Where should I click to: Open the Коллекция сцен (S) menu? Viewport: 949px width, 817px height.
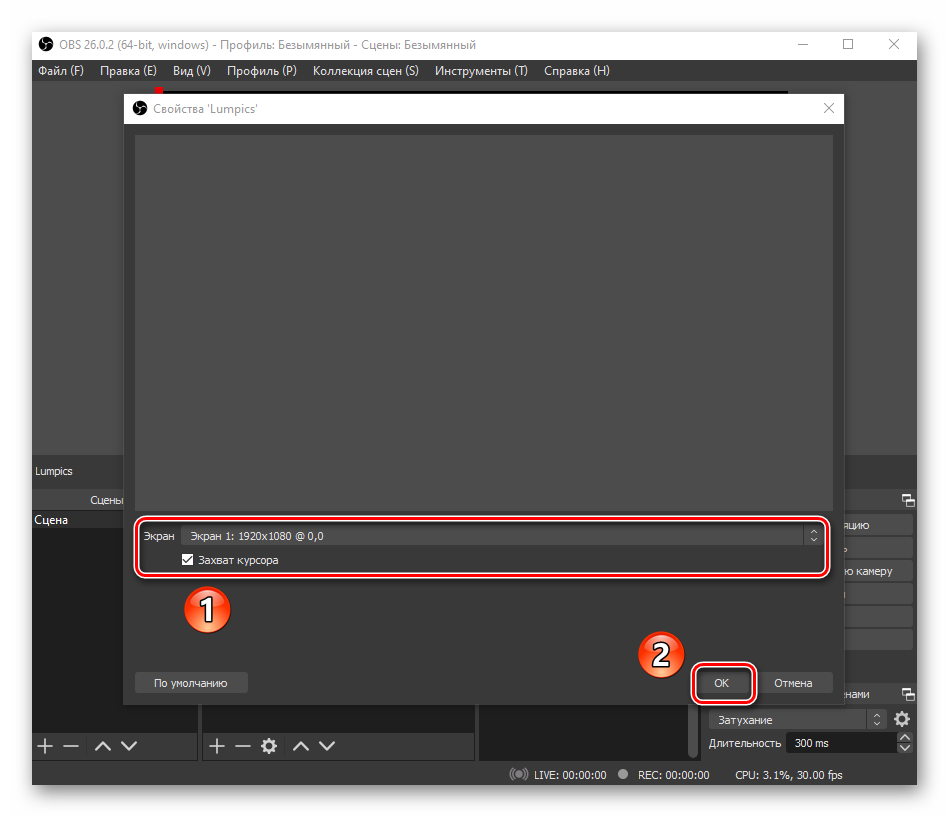point(365,71)
